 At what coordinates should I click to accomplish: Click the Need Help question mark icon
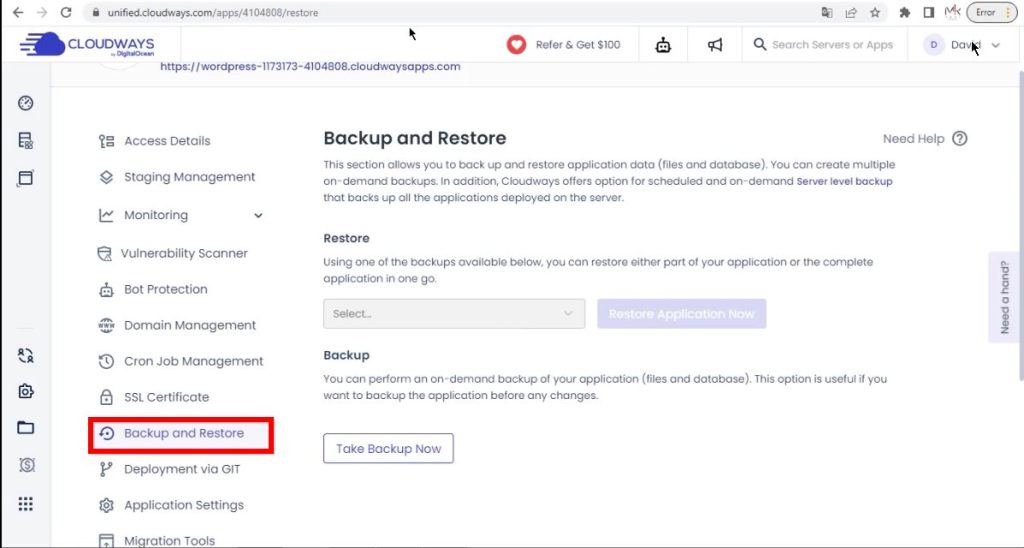[960, 139]
